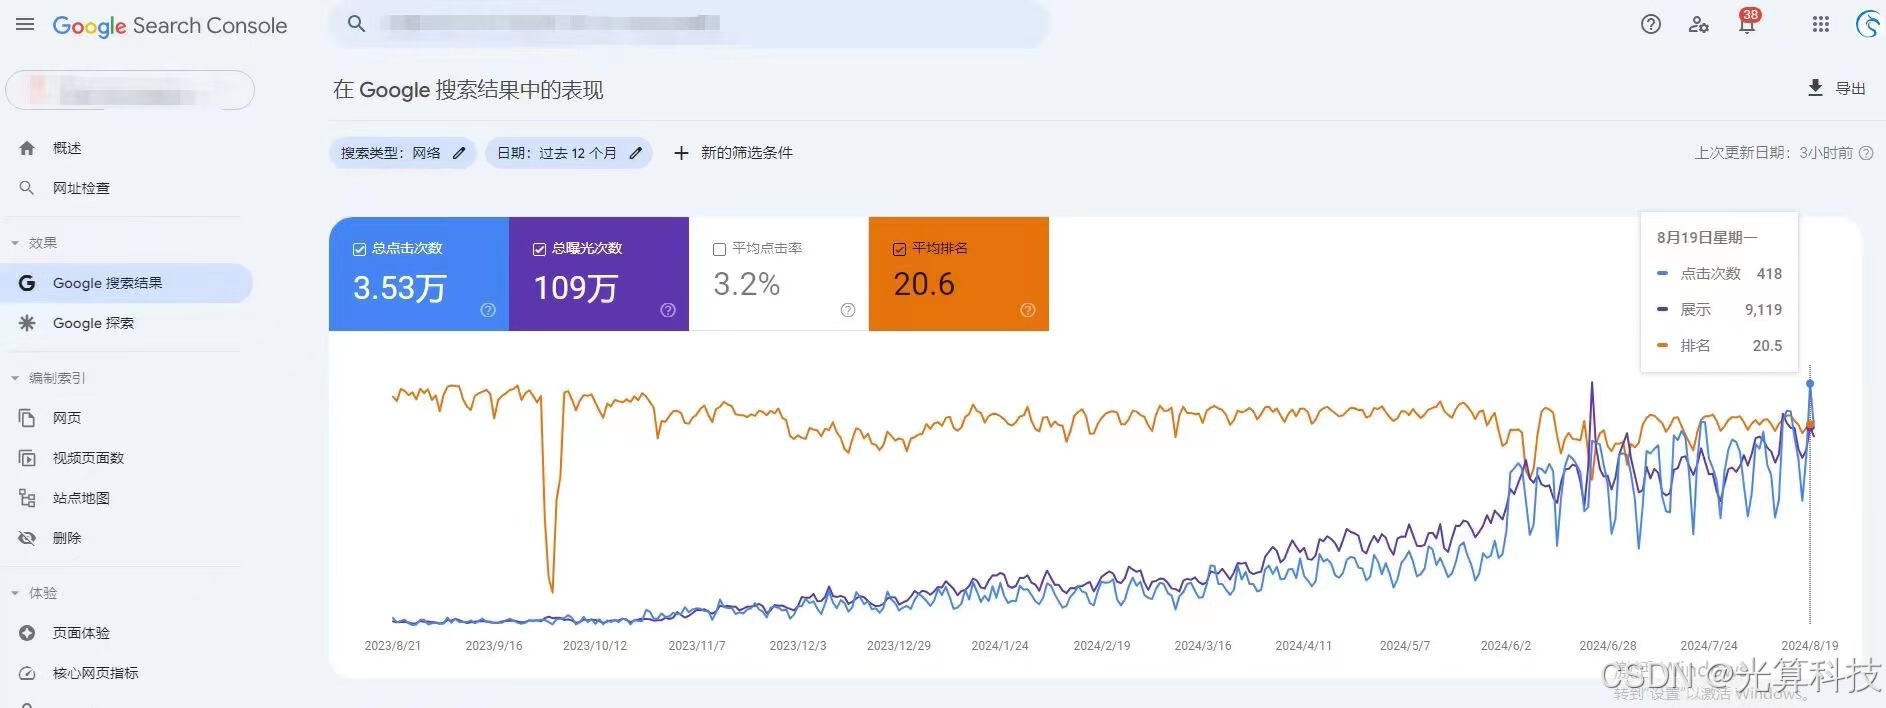
Task: Click the 导出 button label
Action: tap(1850, 88)
